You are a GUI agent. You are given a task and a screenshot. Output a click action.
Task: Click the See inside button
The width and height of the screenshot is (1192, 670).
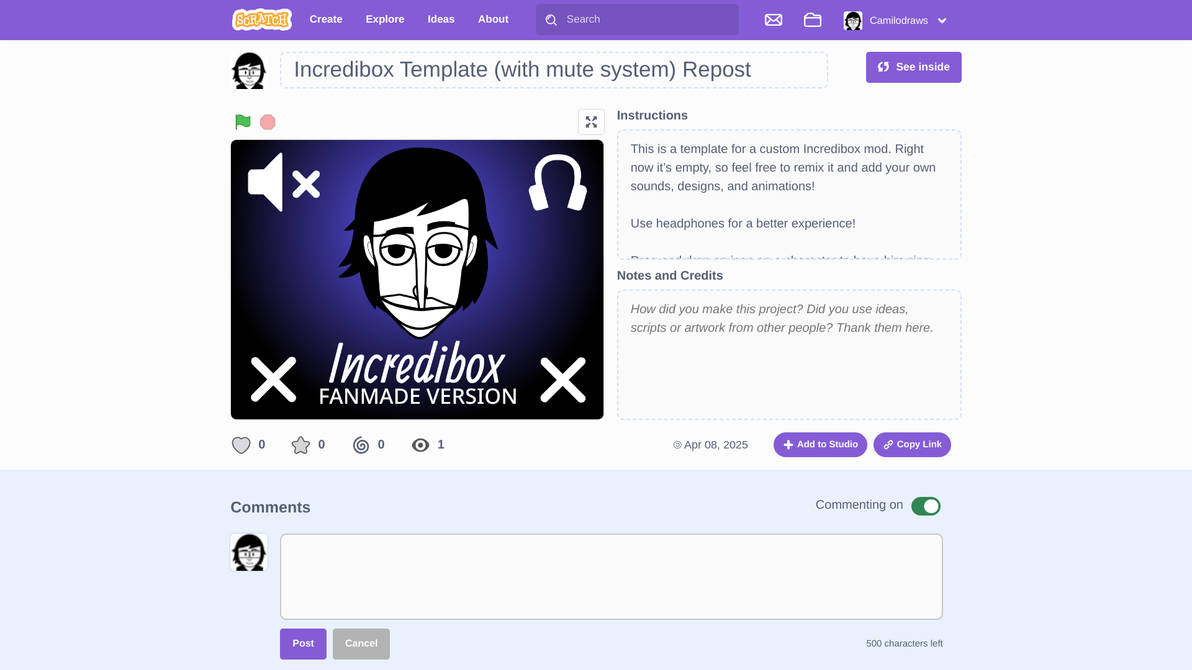[x=913, y=66]
